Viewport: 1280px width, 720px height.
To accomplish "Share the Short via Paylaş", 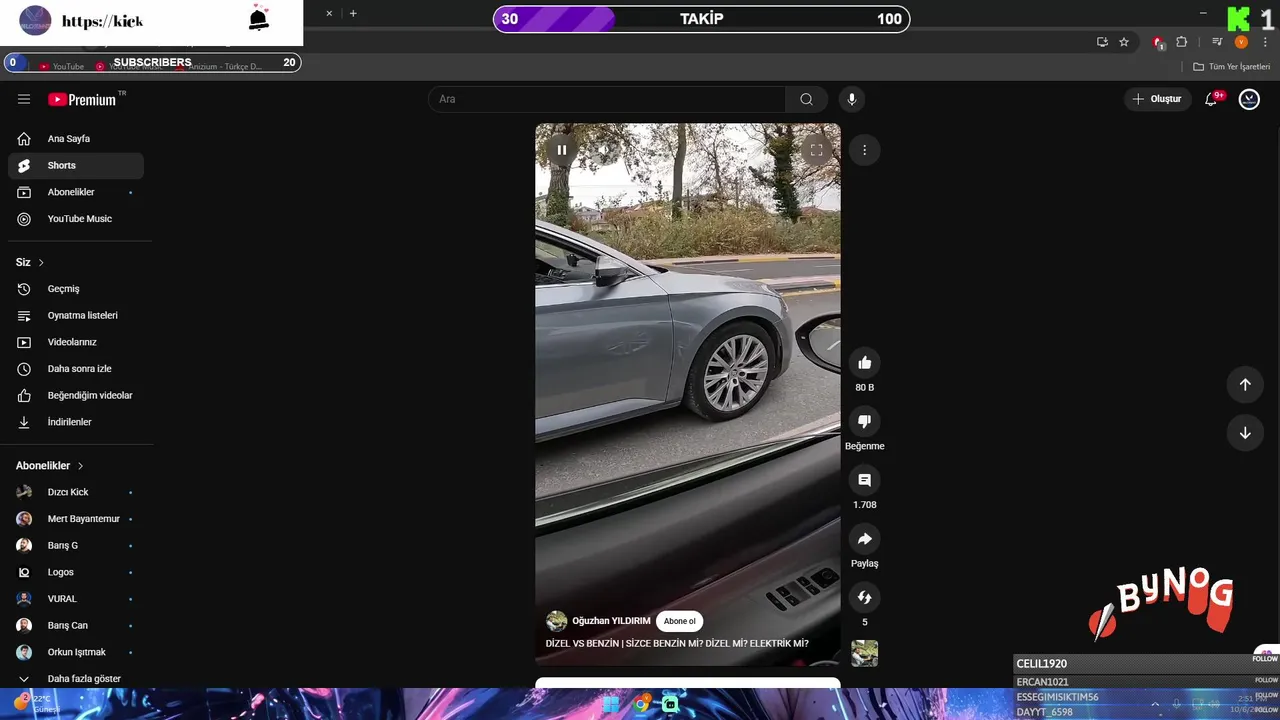I will point(865,539).
